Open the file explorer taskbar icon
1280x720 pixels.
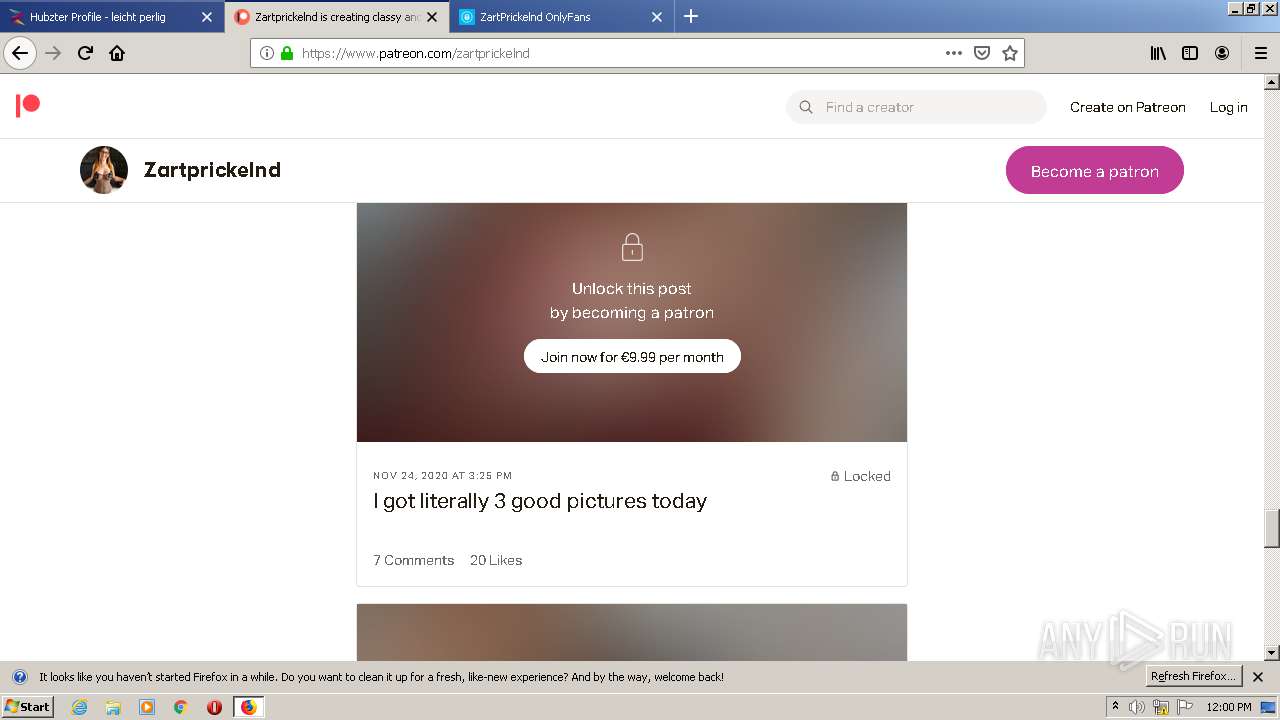click(113, 707)
